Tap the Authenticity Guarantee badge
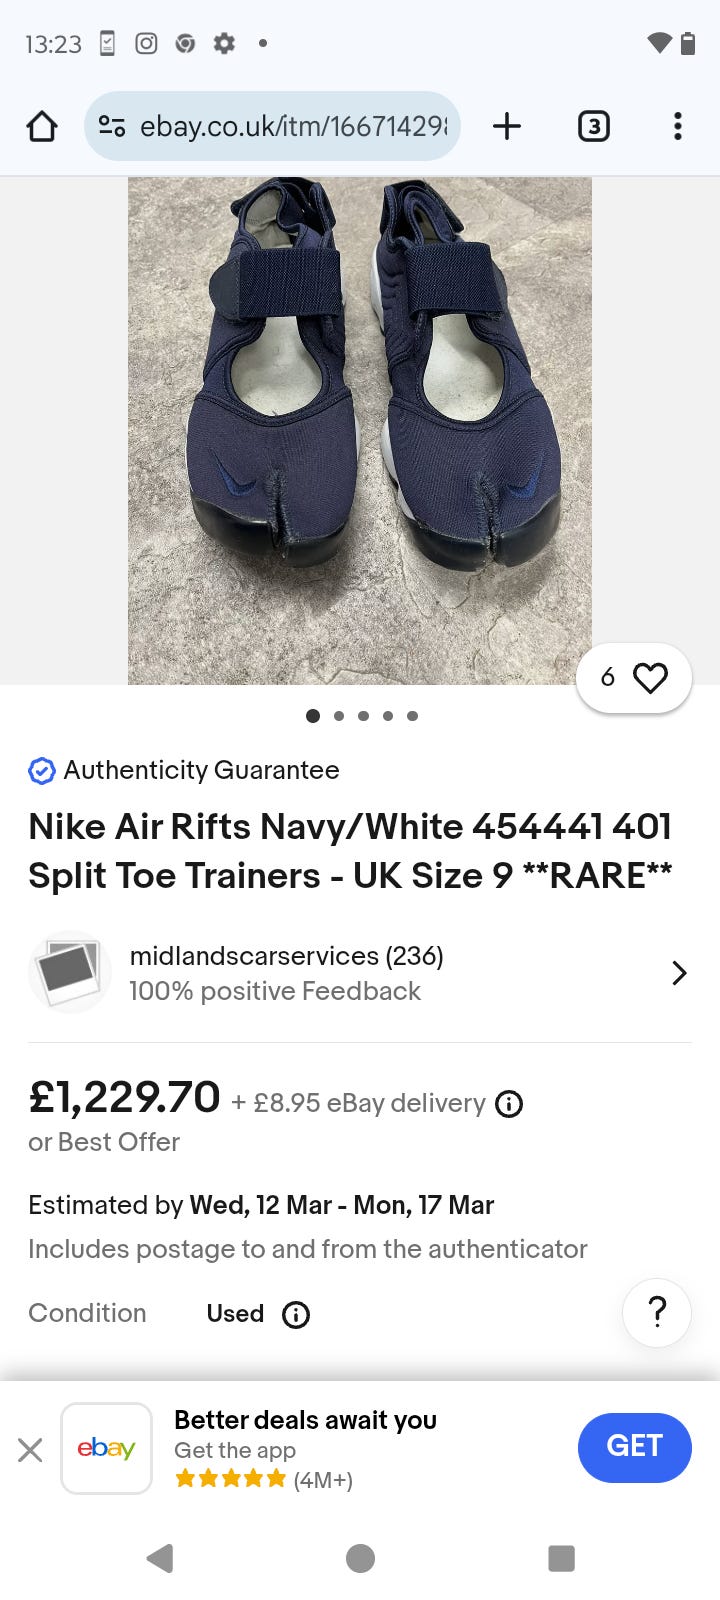The width and height of the screenshot is (720, 1600). pos(184,770)
